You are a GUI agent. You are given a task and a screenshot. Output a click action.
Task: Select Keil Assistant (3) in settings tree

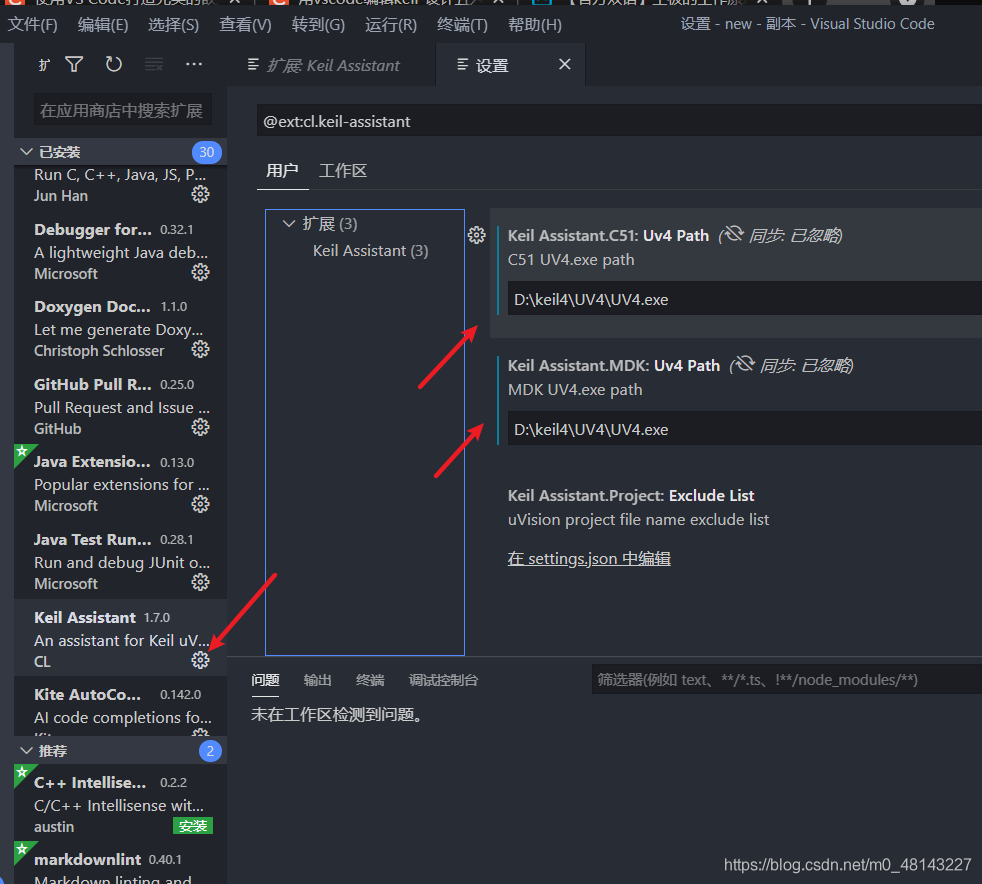370,251
